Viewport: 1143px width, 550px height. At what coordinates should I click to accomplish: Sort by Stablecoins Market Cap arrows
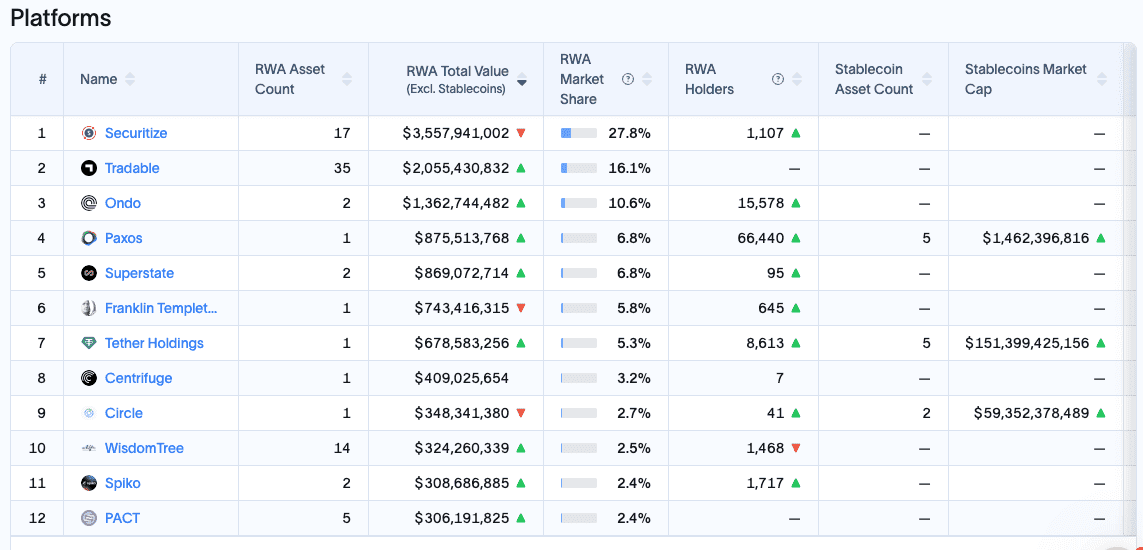pos(1101,79)
